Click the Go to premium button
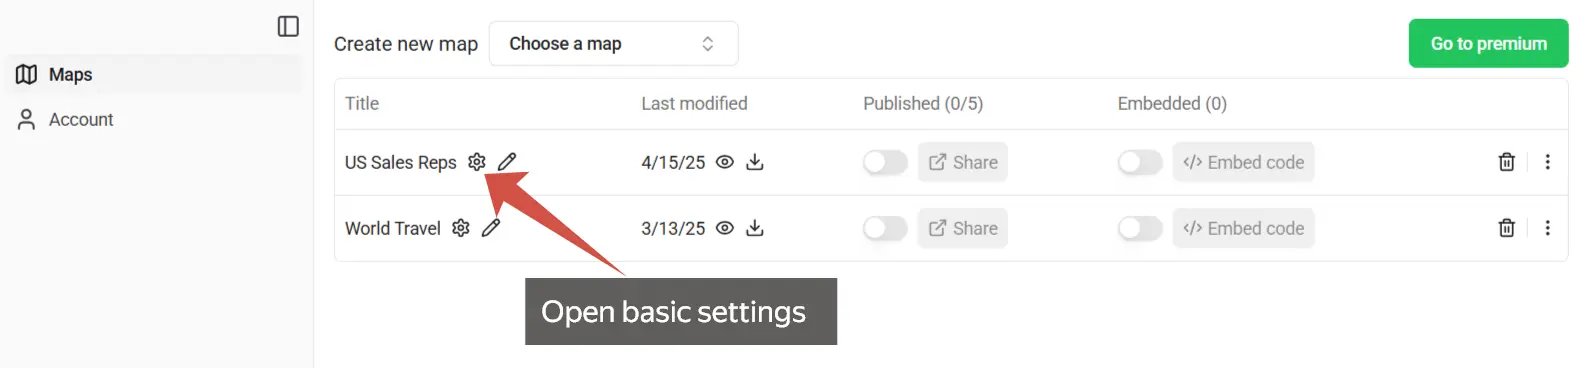 (1488, 44)
